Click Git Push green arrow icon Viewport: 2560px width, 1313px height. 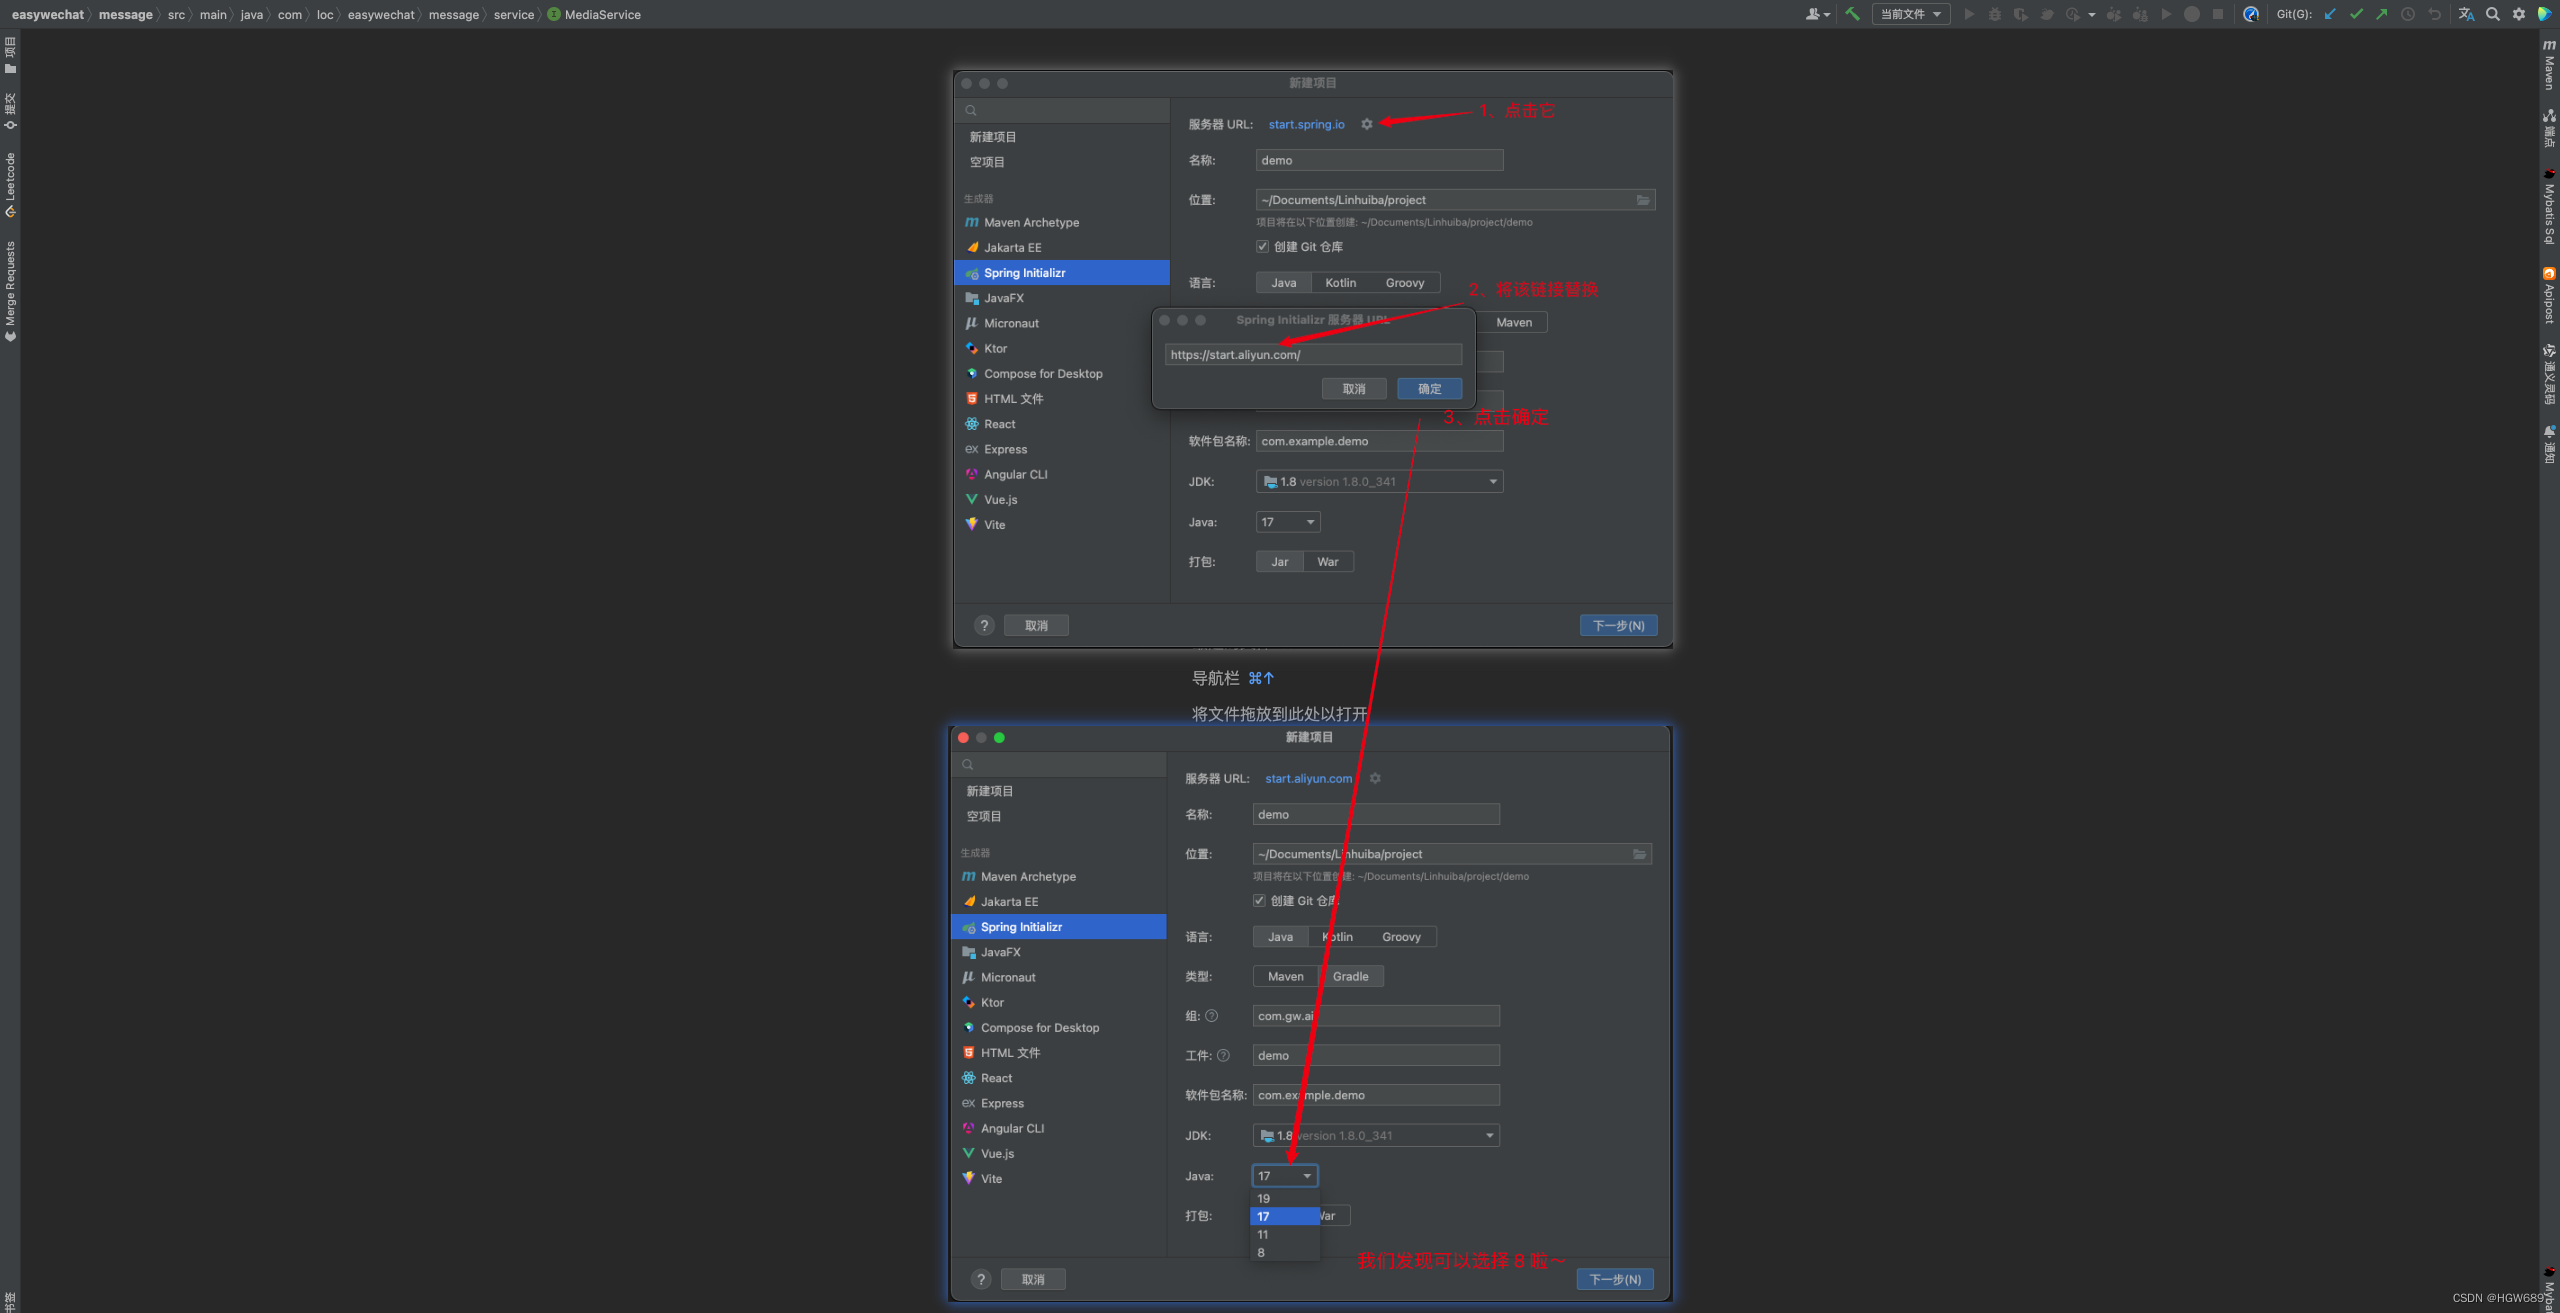click(2382, 14)
